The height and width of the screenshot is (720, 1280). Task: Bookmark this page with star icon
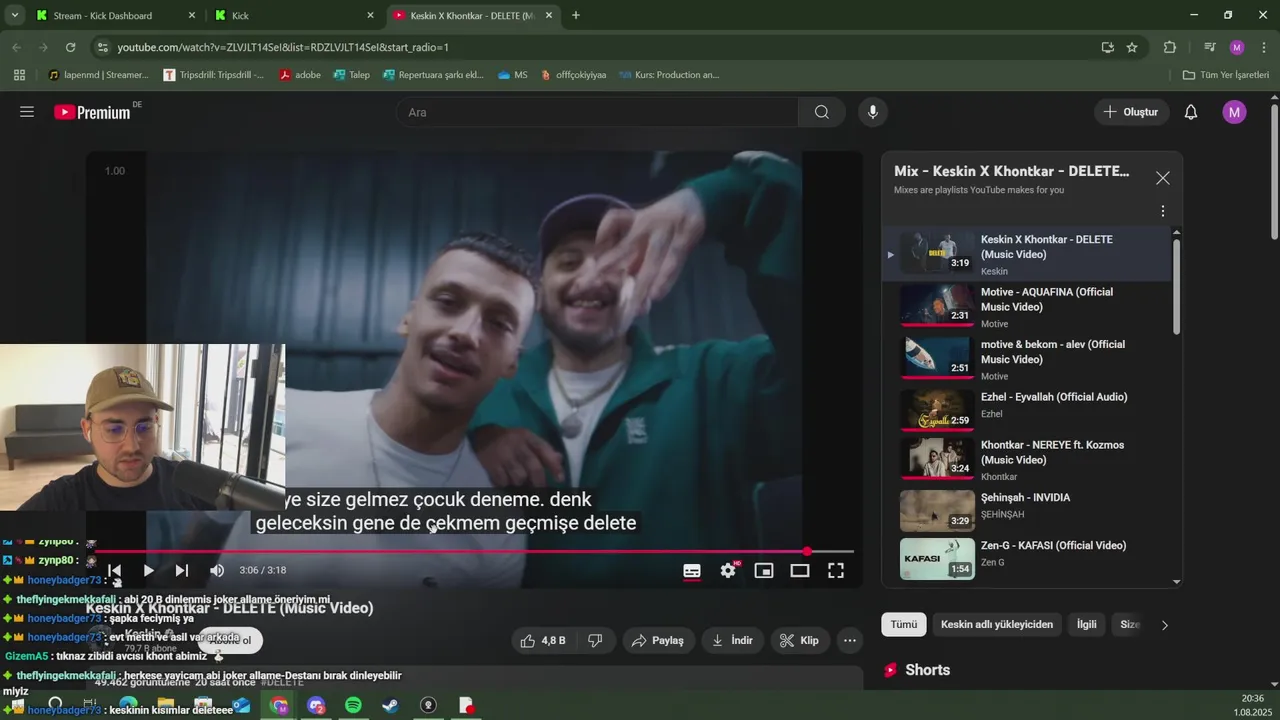[1132, 47]
